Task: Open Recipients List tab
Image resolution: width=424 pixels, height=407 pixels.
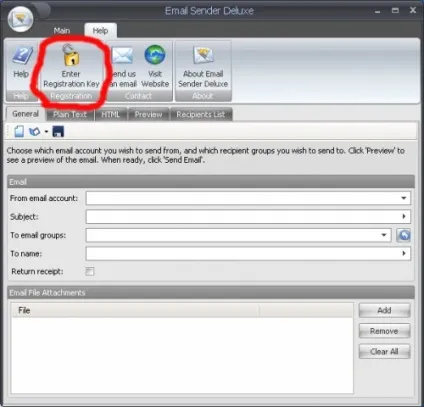Action: (x=201, y=114)
